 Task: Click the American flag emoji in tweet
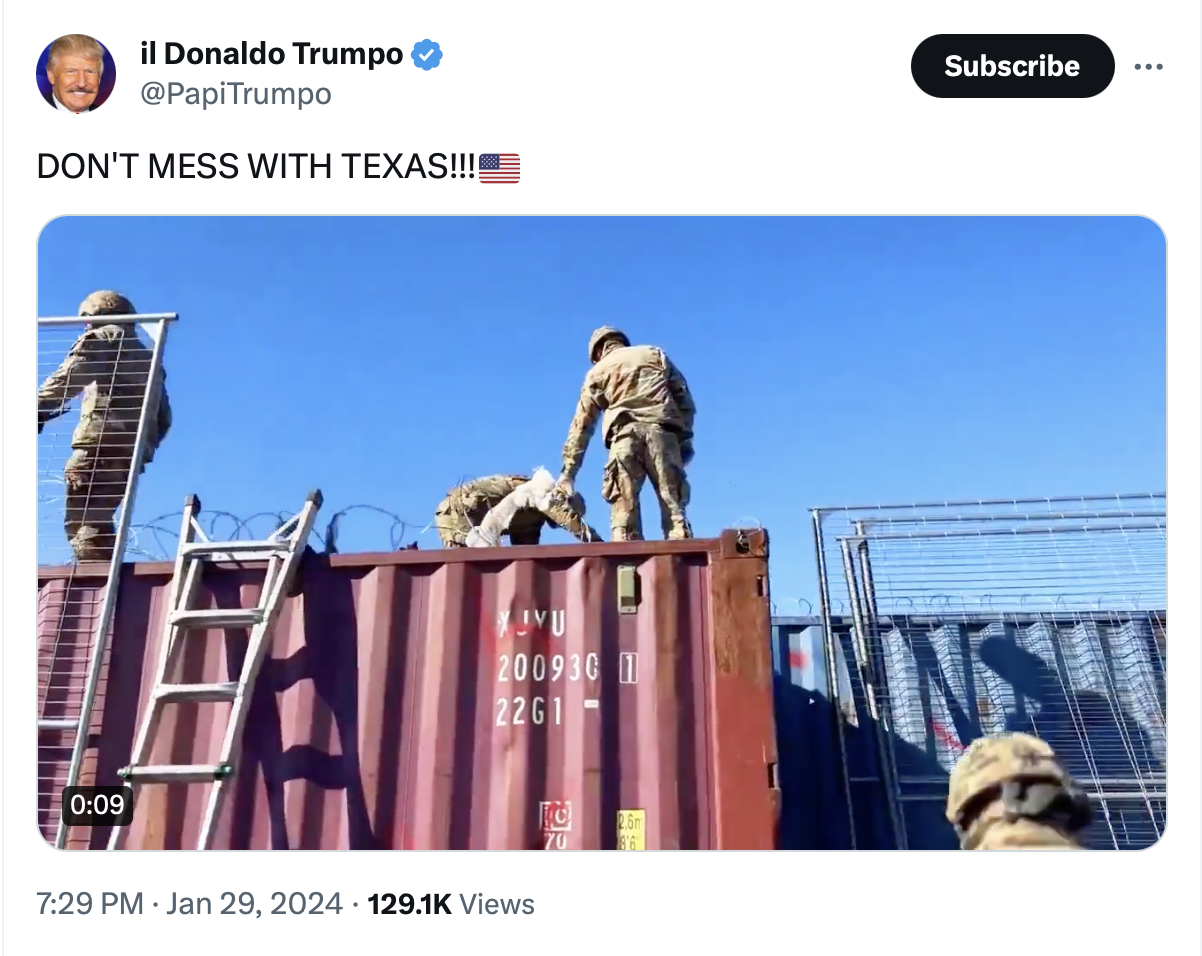click(500, 168)
